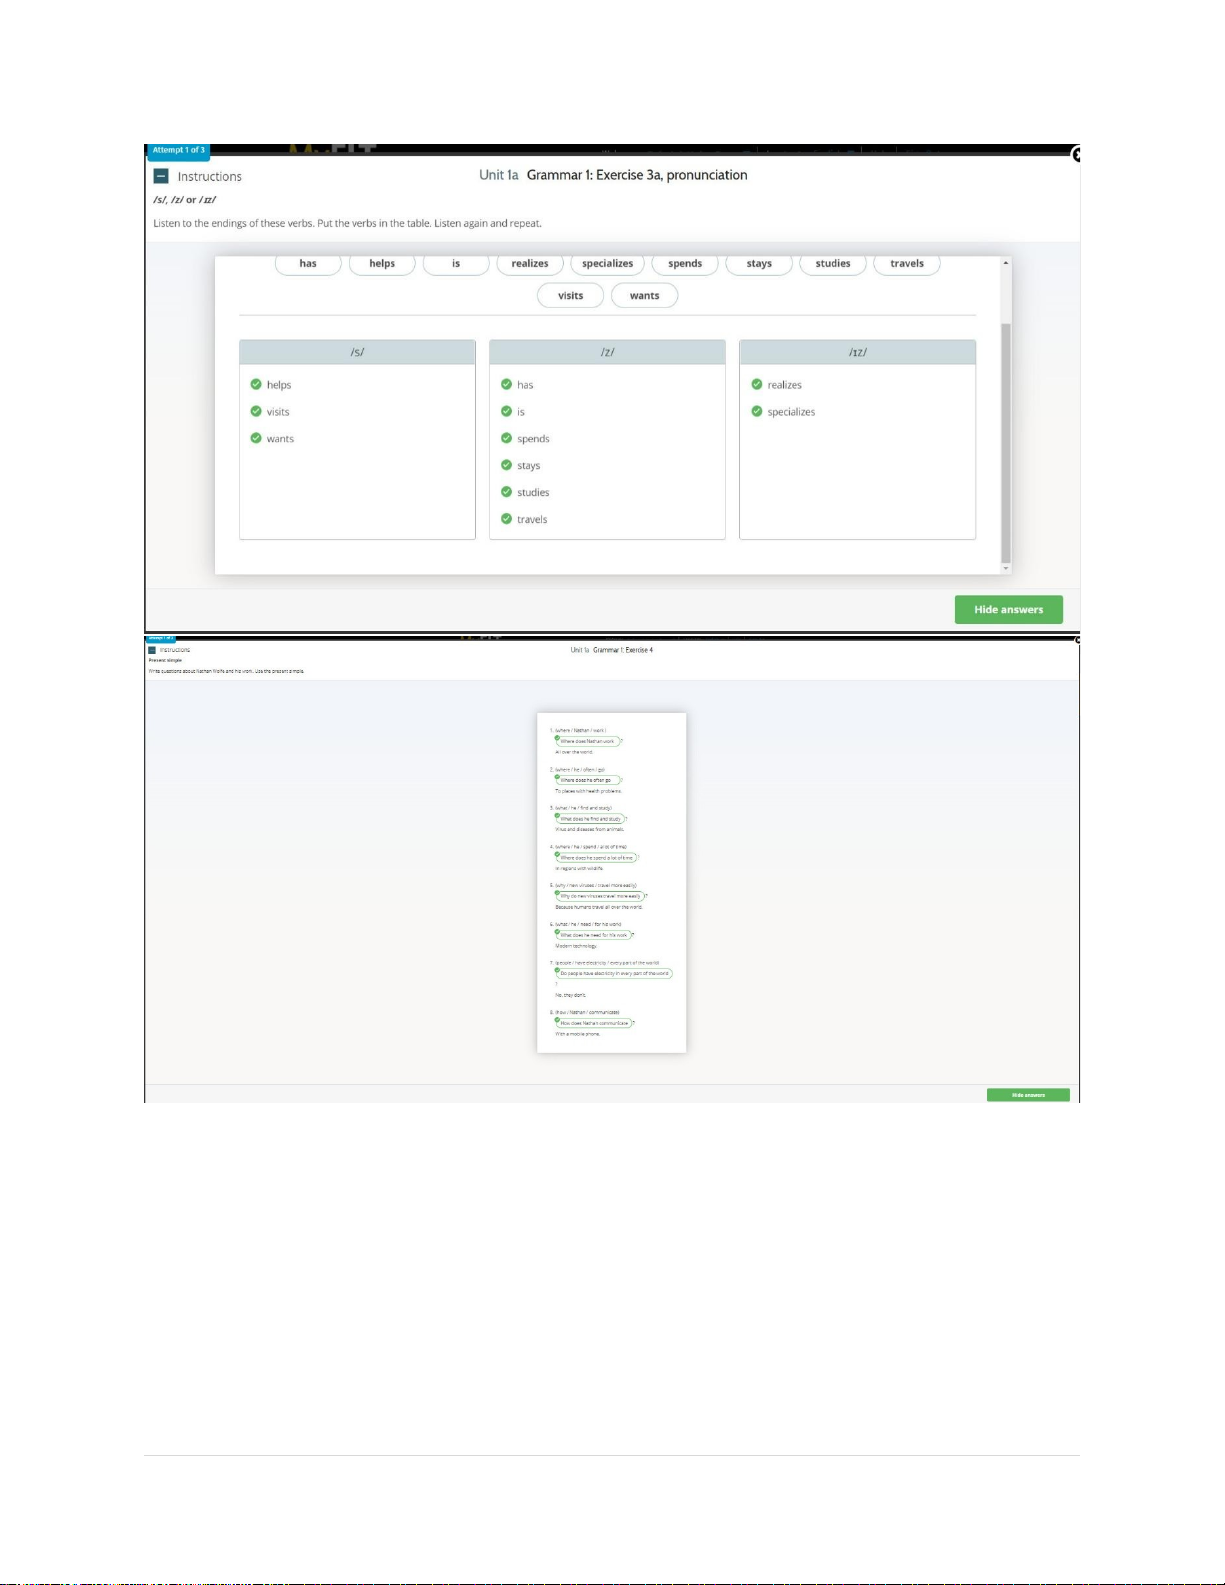Click green checkmark beside 'spends' in /z/

[x=506, y=438]
